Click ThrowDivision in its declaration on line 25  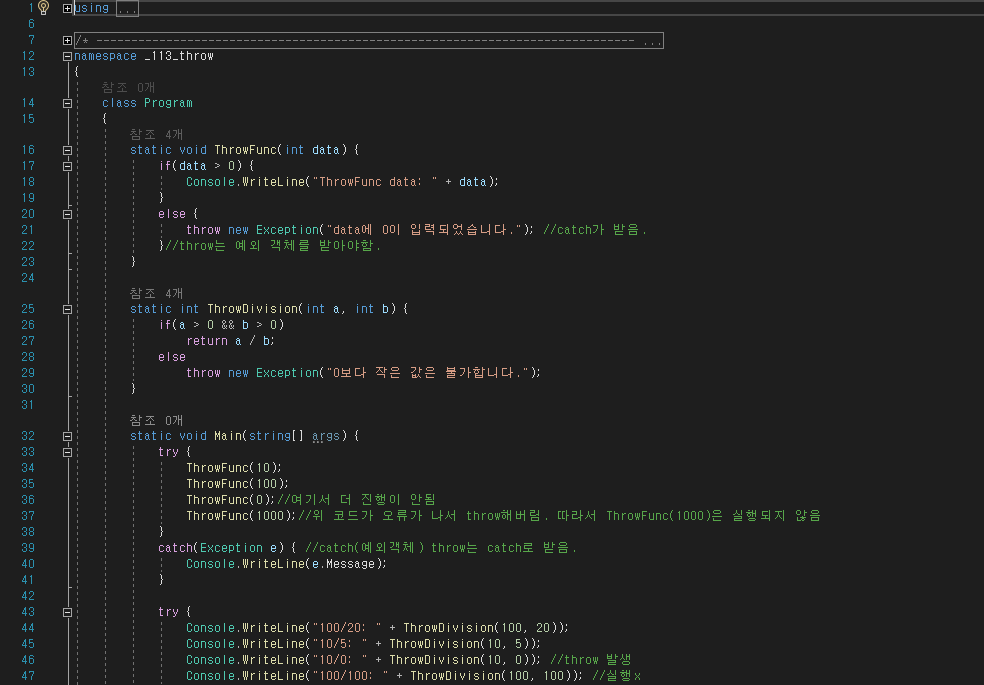coord(252,309)
